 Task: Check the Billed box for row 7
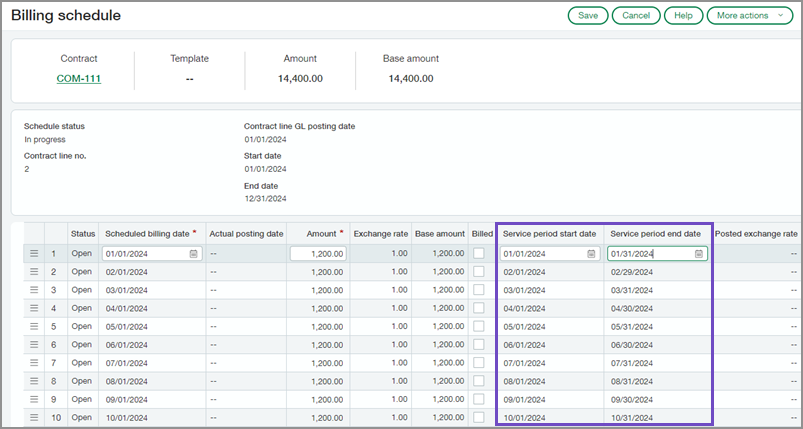coord(479,363)
